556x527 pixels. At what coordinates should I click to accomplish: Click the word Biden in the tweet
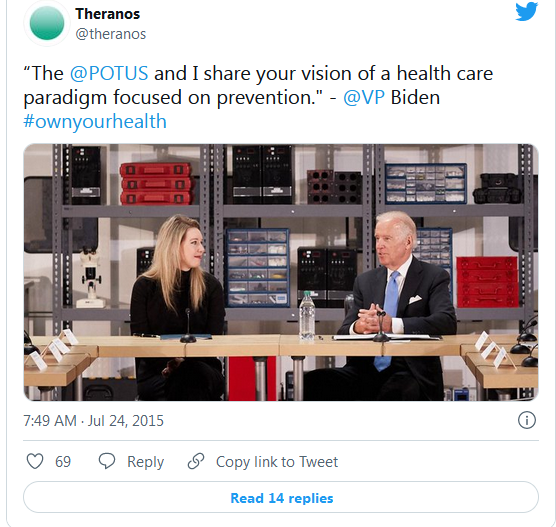point(415,97)
